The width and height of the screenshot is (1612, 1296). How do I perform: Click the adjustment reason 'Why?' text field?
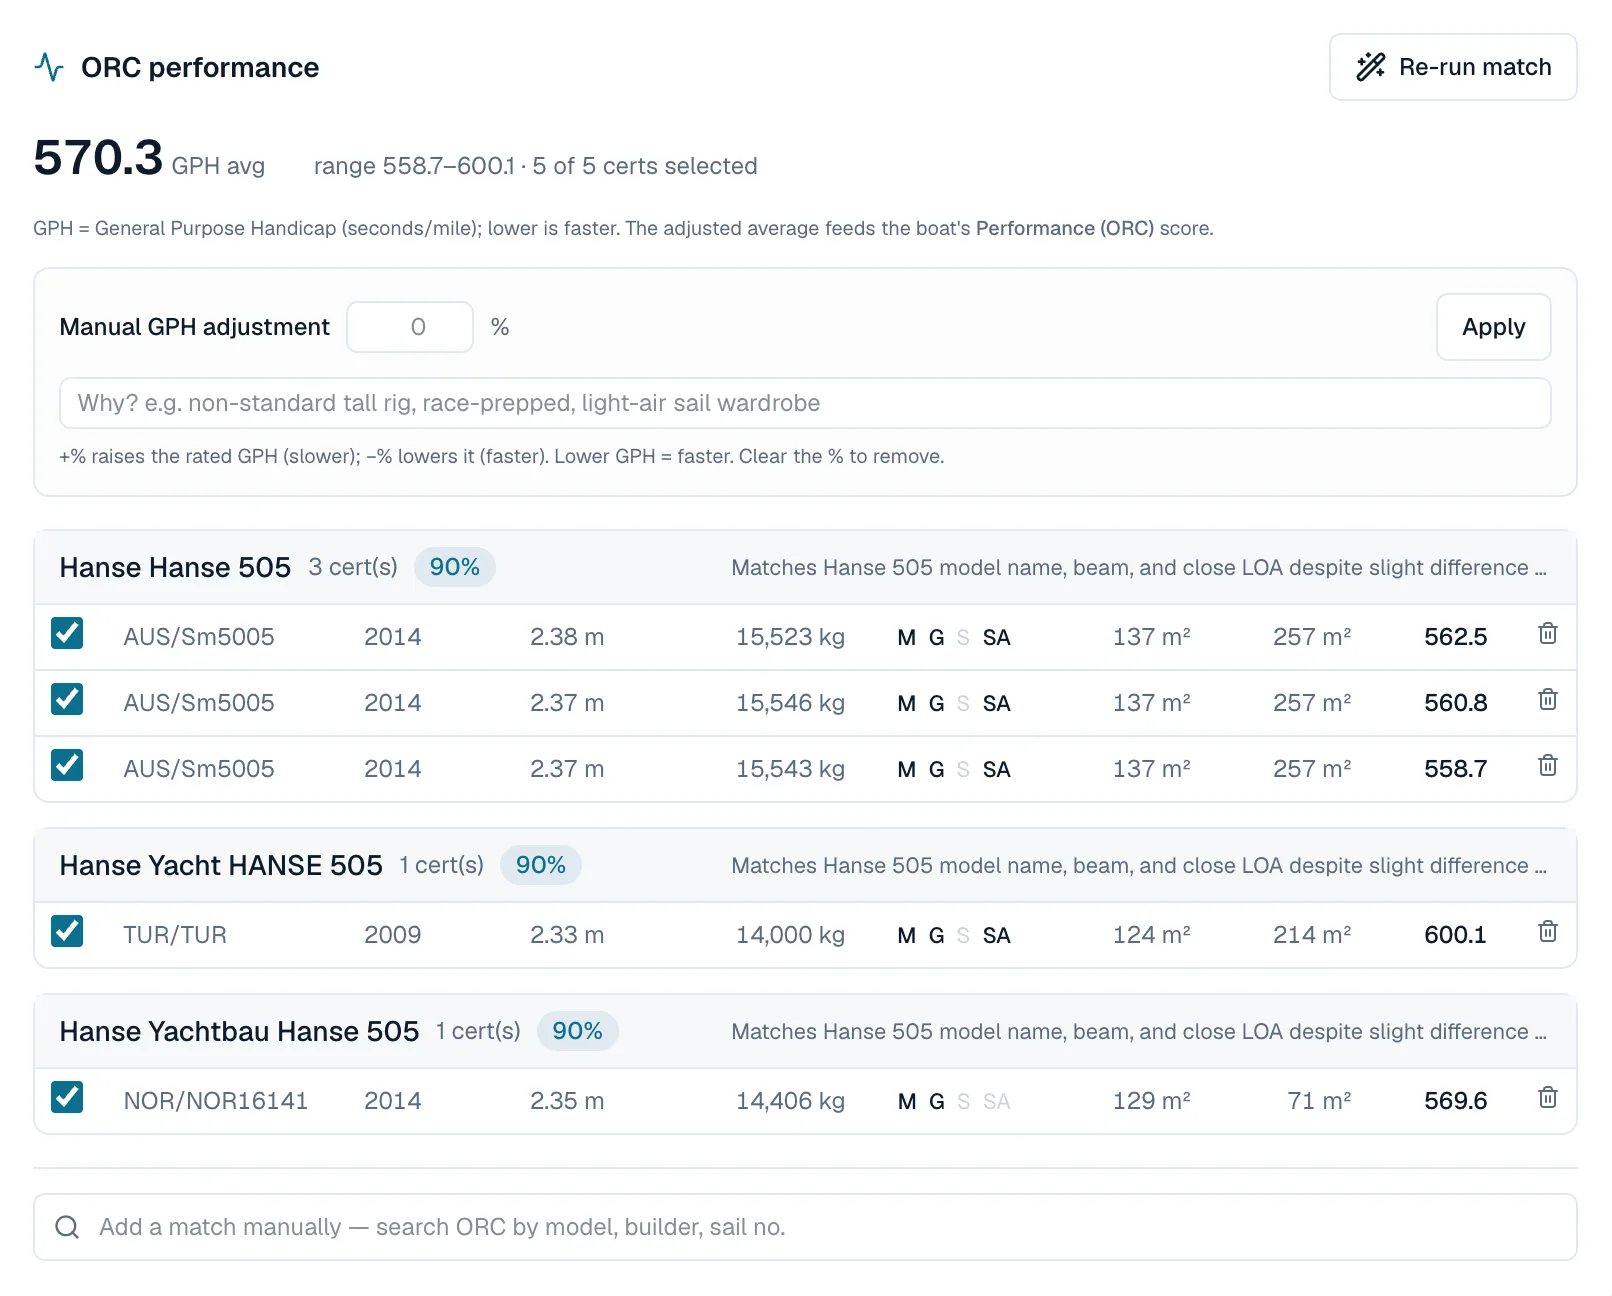pos(805,403)
